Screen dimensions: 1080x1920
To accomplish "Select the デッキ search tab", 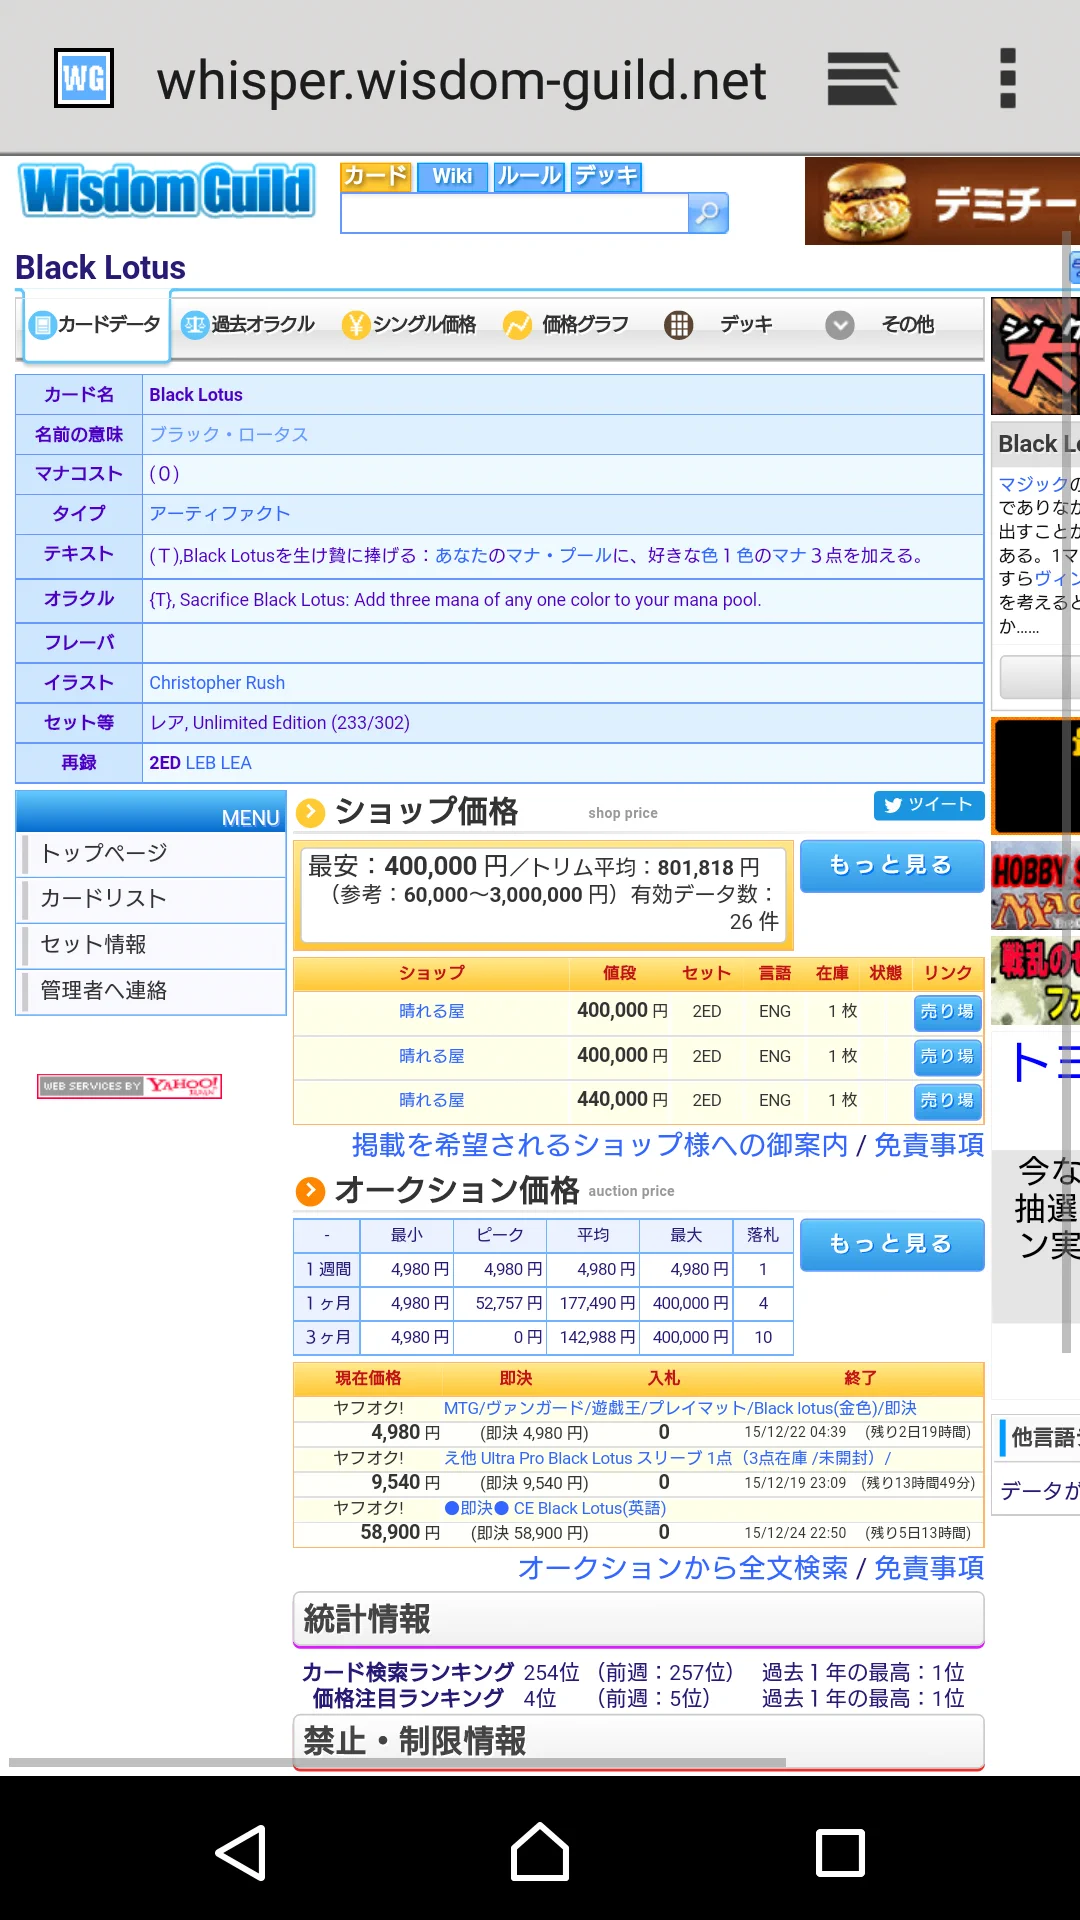I will (x=606, y=176).
